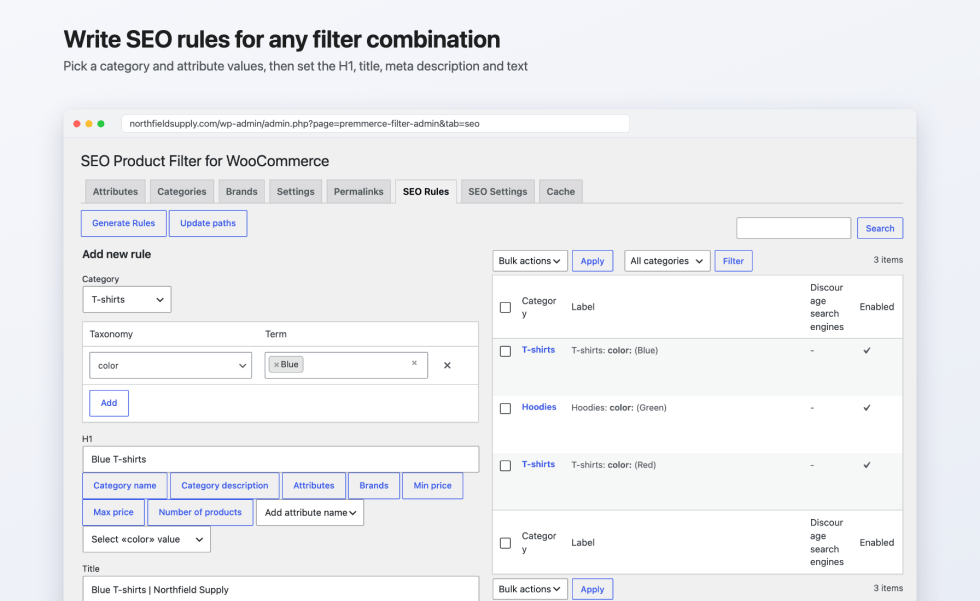Screen dimensions: 980x601
Task: Click the Hoodies: color: (Green) label
Action: click(619, 408)
